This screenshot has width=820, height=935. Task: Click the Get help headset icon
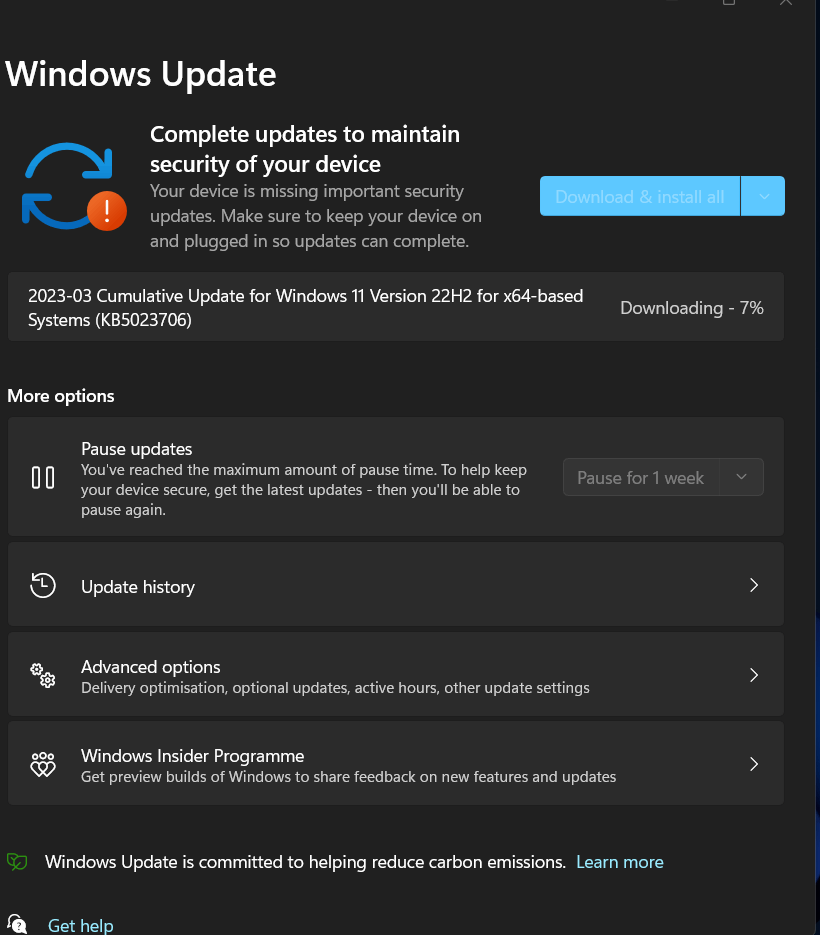click(17, 924)
